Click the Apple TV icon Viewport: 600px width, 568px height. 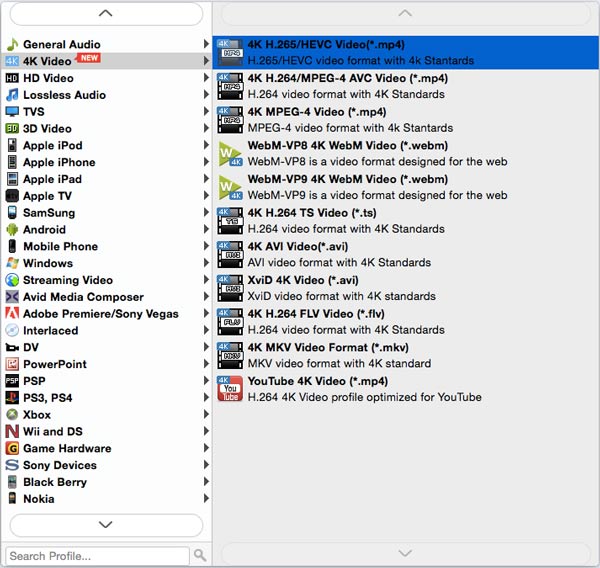[12, 196]
